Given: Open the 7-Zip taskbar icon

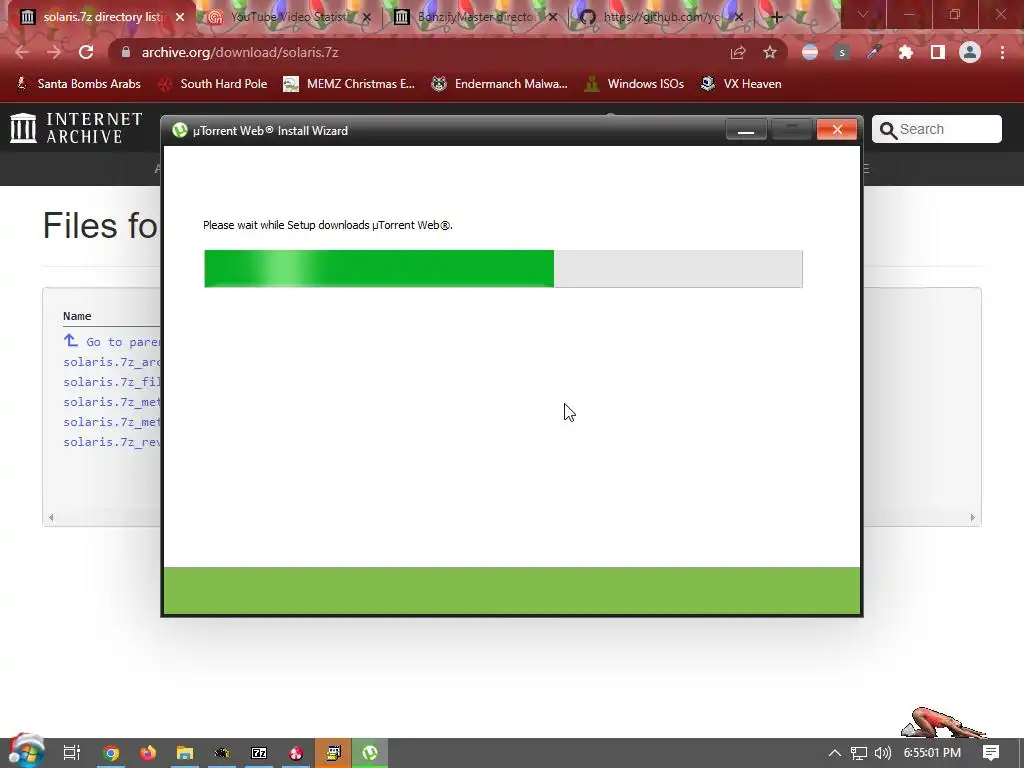Looking at the screenshot, I should click(x=259, y=754).
